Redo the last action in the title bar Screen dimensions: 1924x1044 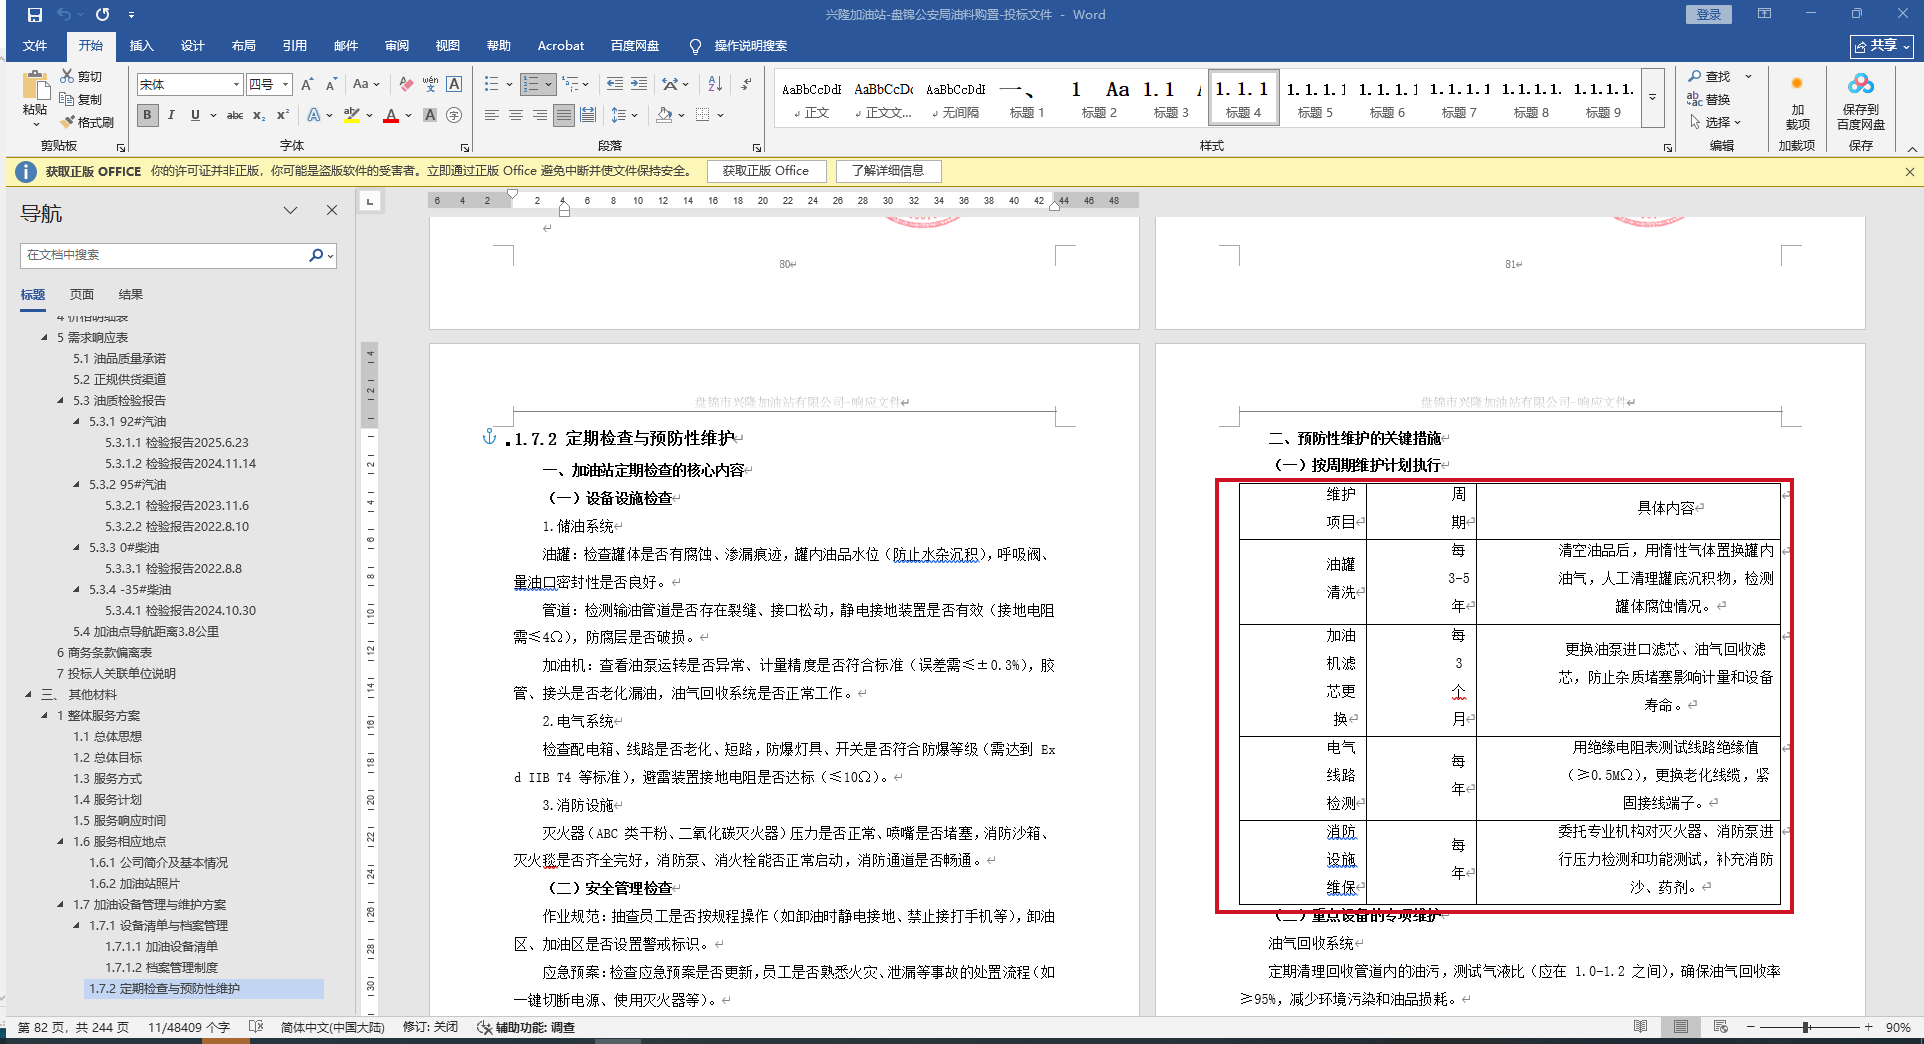point(102,15)
